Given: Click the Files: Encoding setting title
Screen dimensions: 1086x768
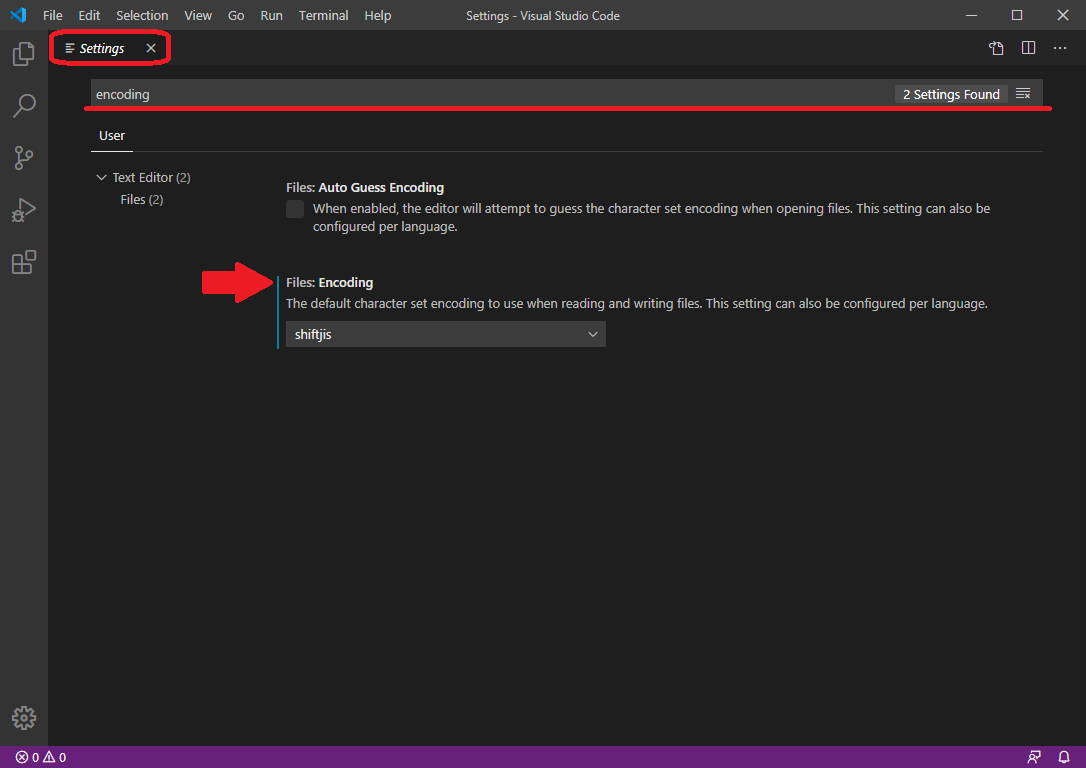Looking at the screenshot, I should [x=330, y=283].
